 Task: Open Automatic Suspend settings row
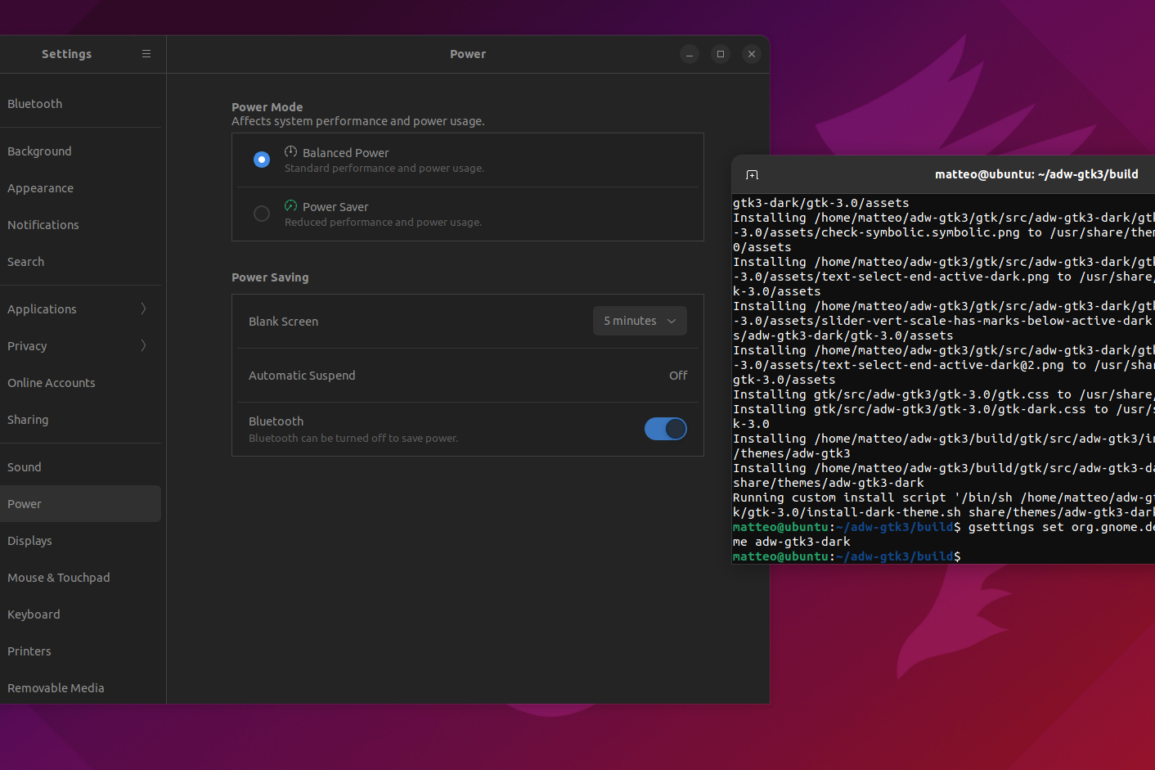click(467, 376)
